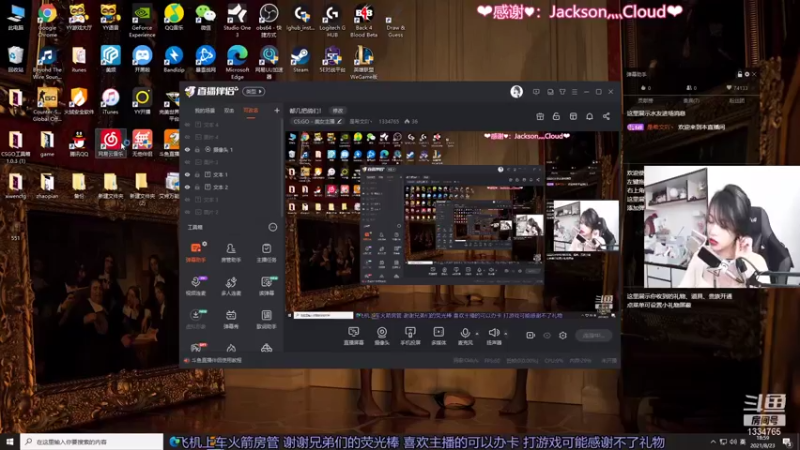Expand microphone options arrow
The width and height of the screenshot is (800, 450).
pos(477,334)
